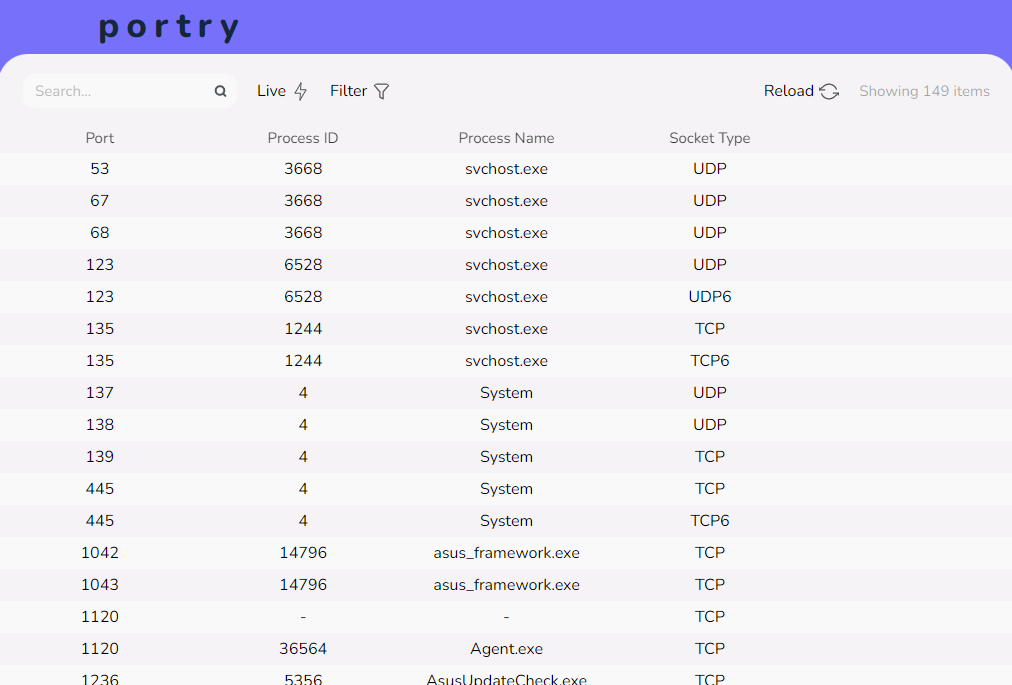Click the Filter funnel icon

tap(381, 91)
